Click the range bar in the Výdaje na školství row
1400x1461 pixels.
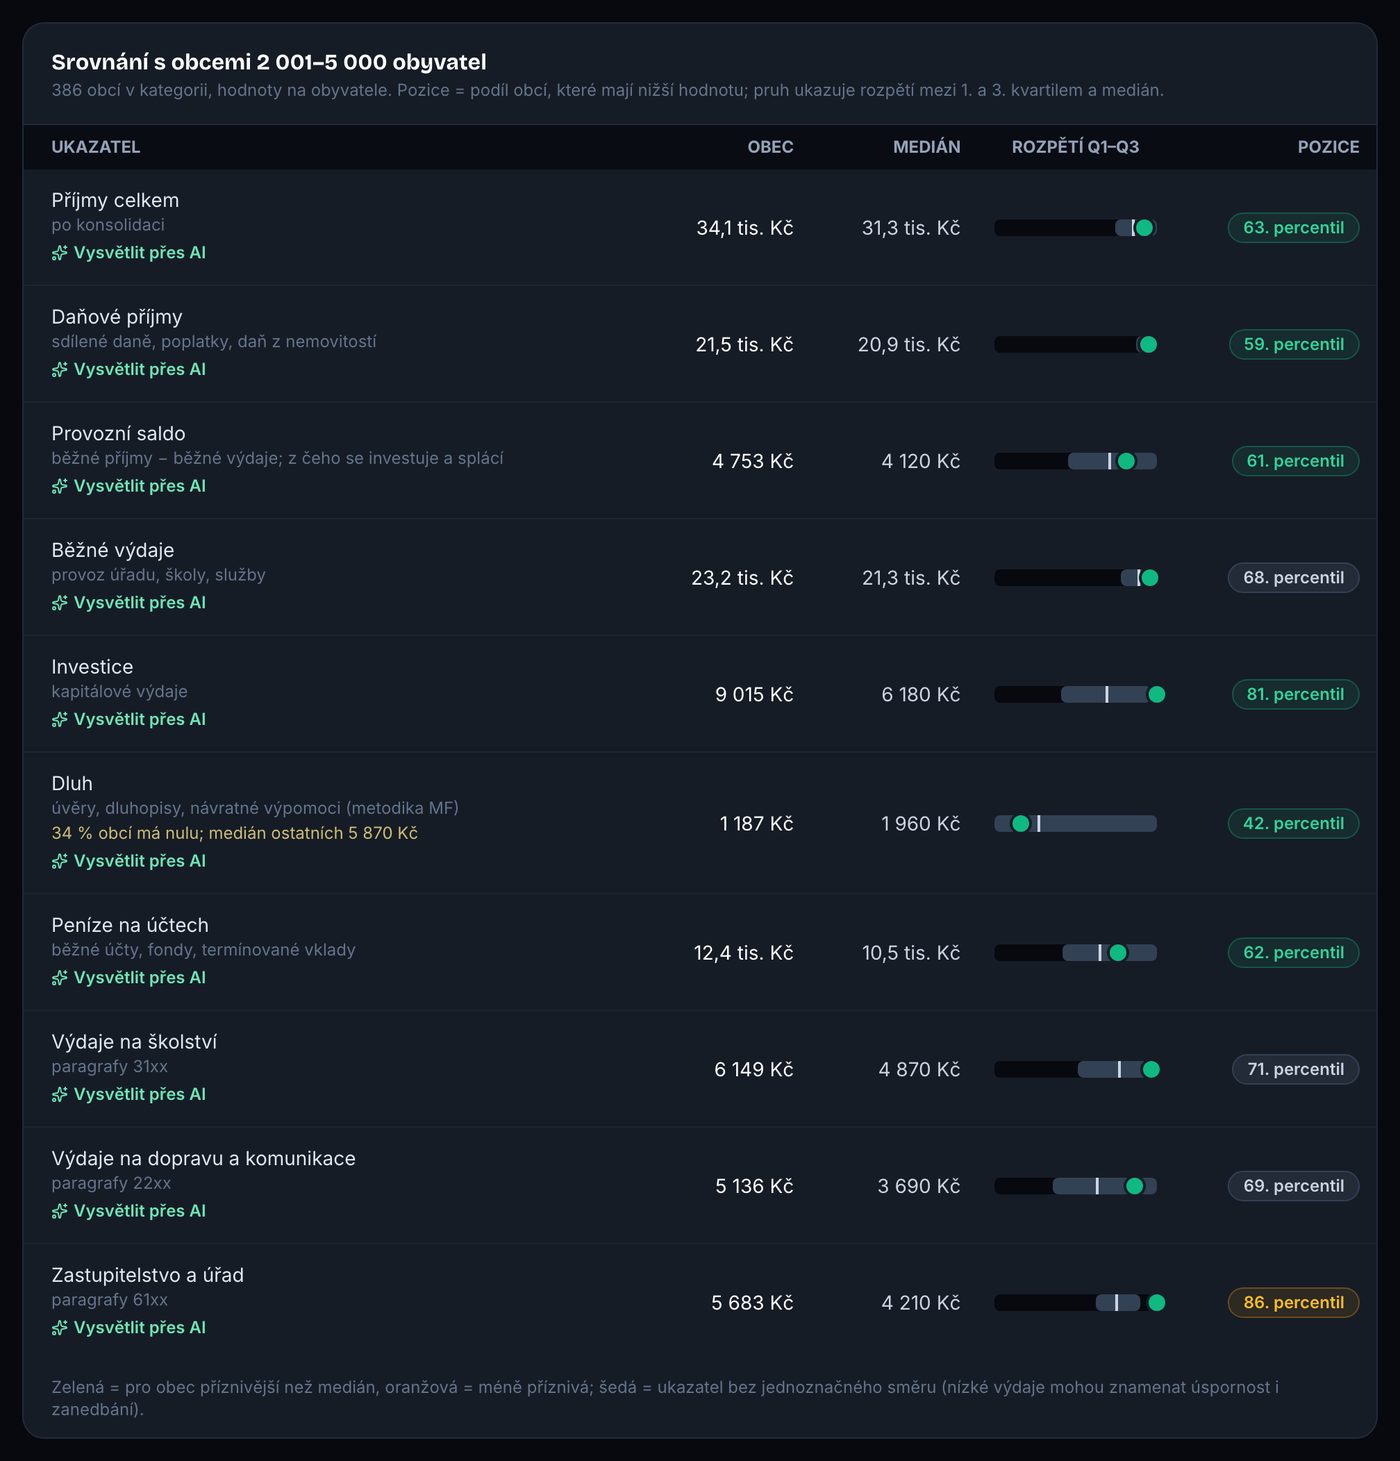(1075, 1069)
